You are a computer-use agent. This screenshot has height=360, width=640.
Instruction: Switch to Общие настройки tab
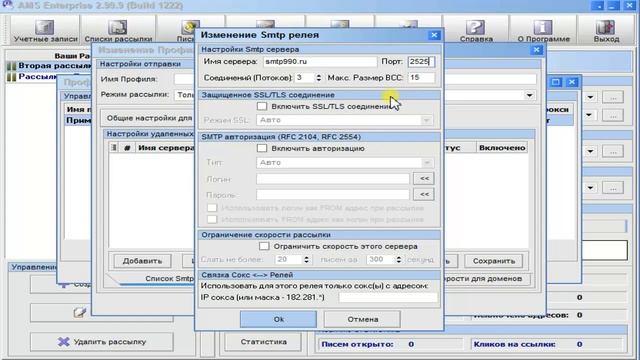(149, 118)
